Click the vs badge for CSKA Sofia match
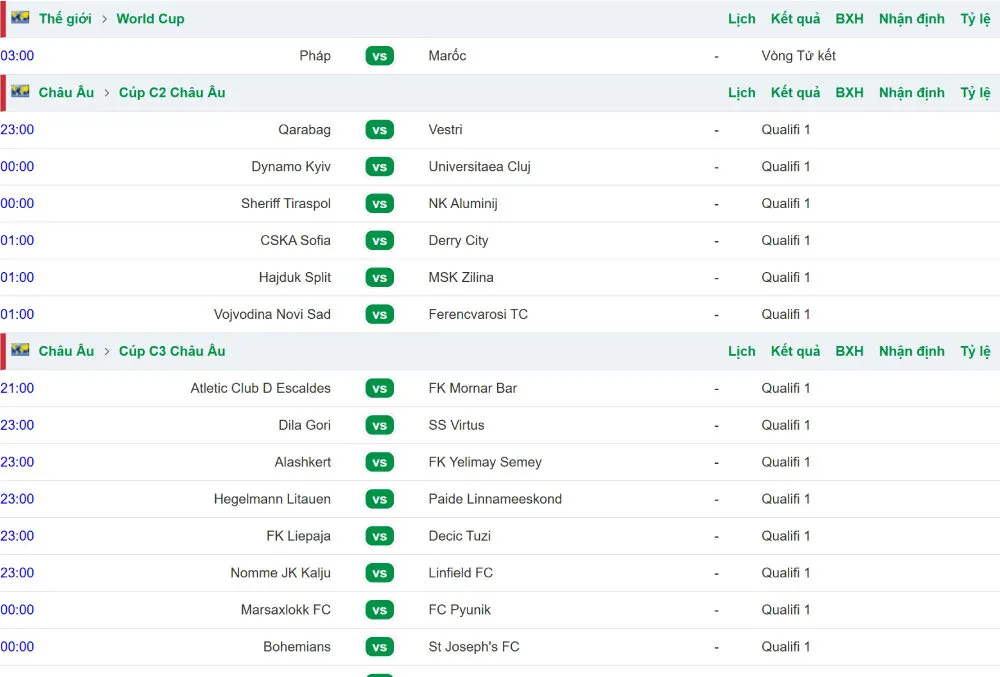This screenshot has width=1000, height=677. [x=379, y=241]
